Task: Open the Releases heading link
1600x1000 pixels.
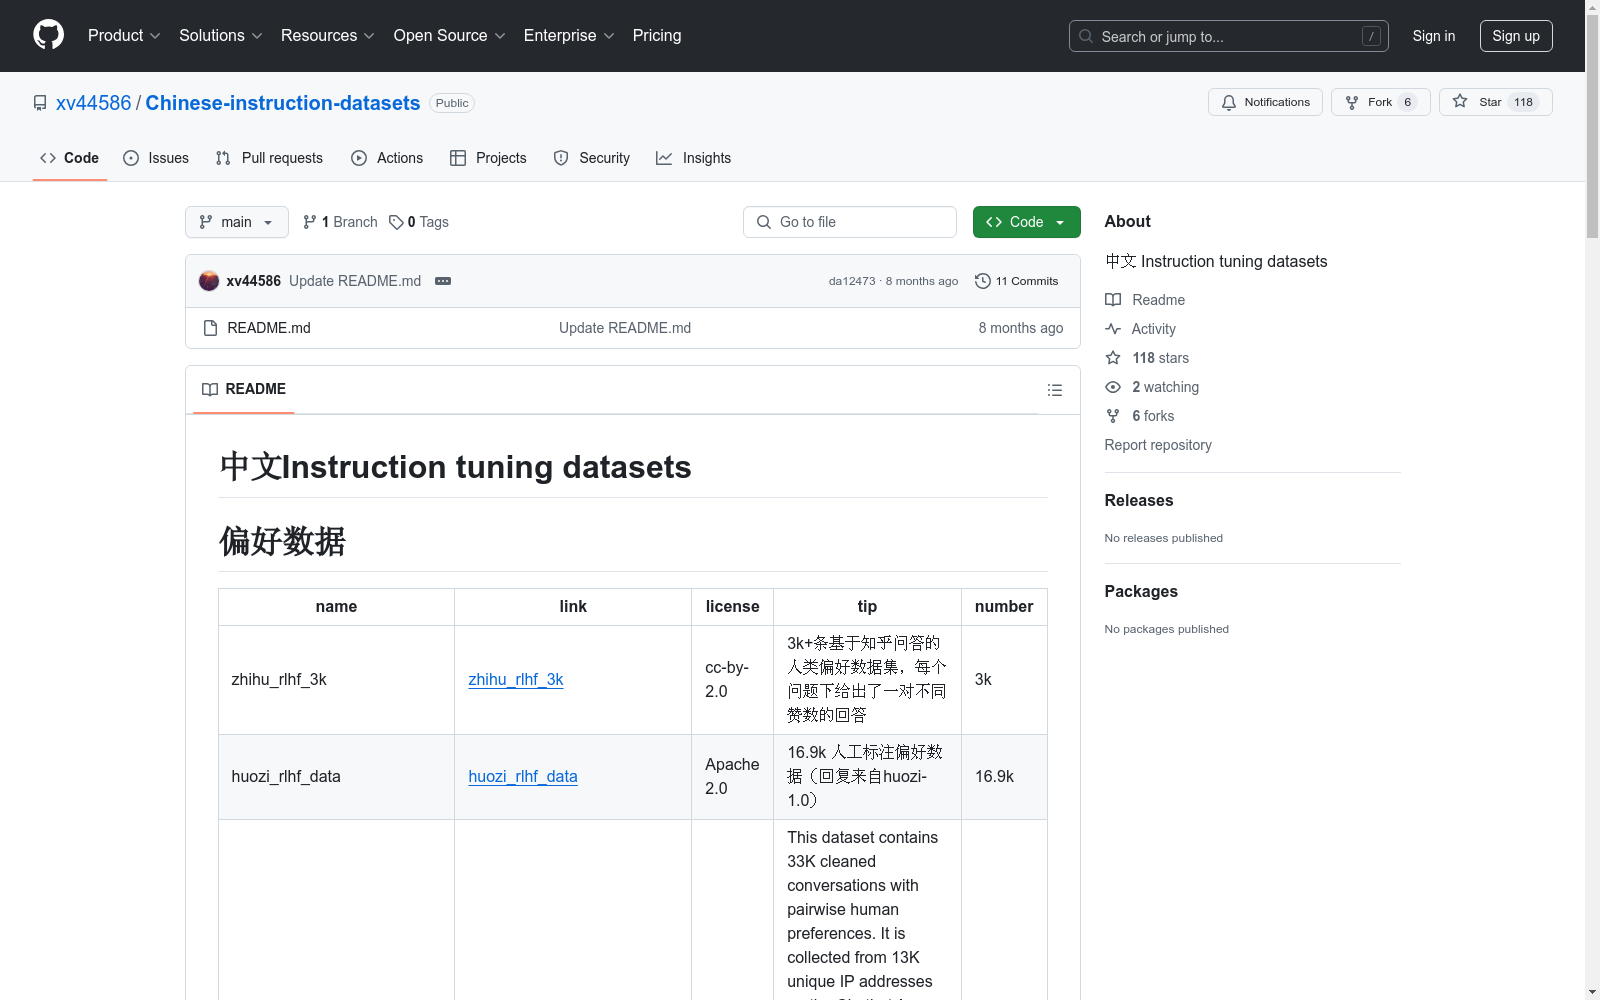Action: pos(1139,500)
